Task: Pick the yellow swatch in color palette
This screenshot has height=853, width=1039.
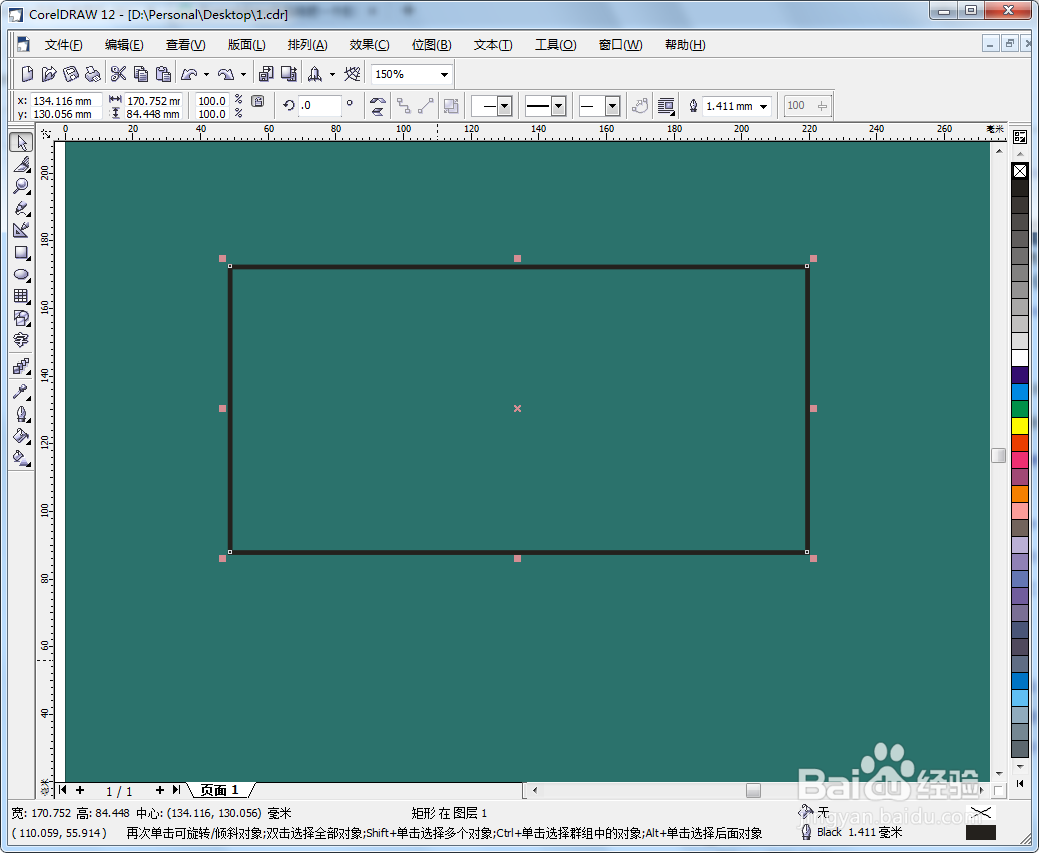Action: point(1020,426)
